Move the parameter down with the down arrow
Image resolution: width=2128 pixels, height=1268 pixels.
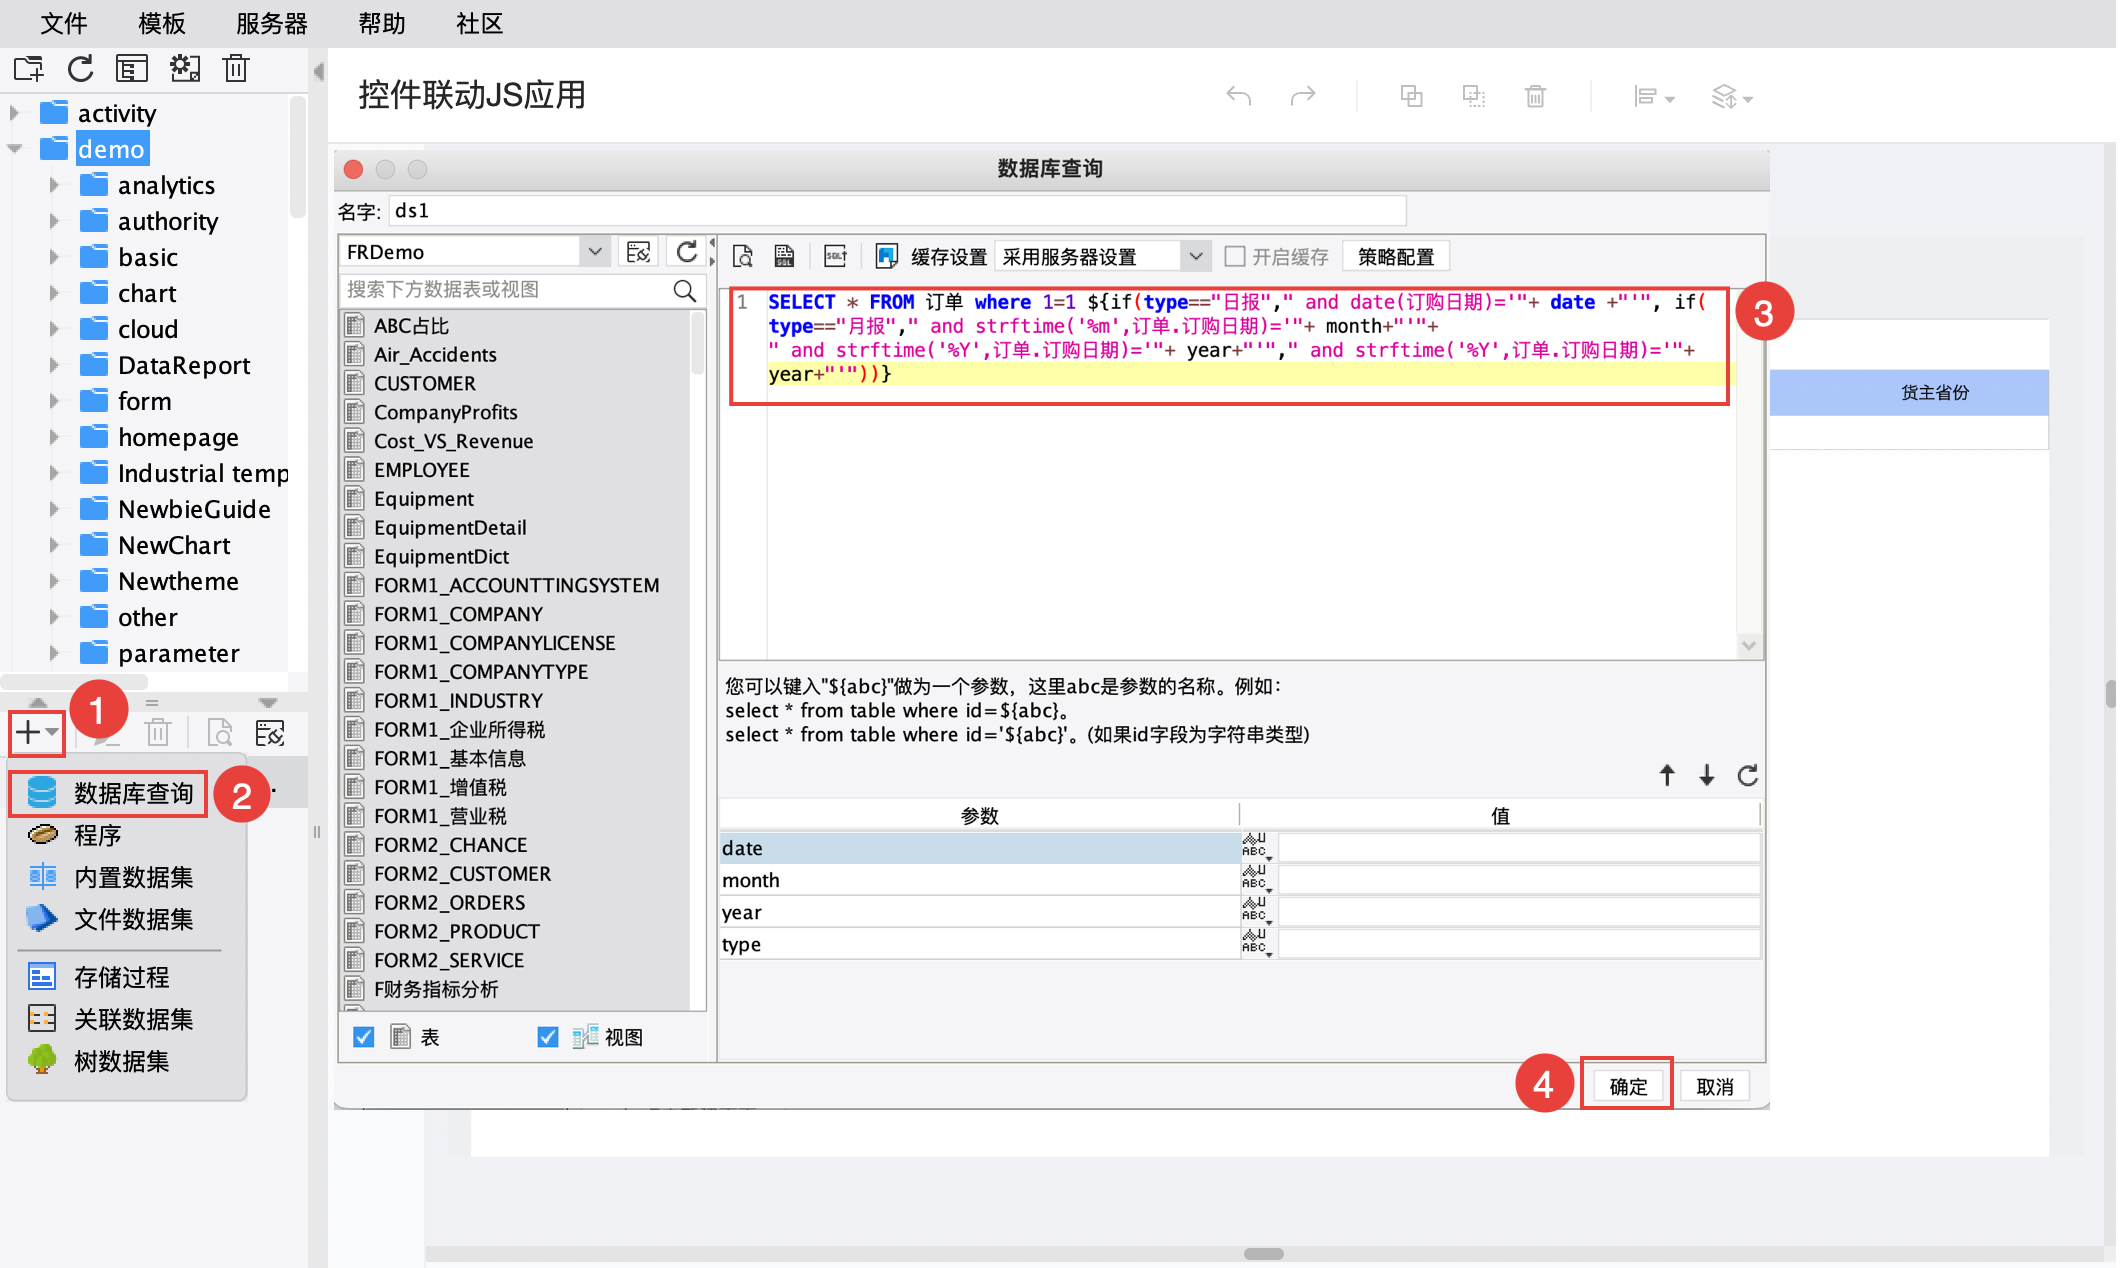1707,775
